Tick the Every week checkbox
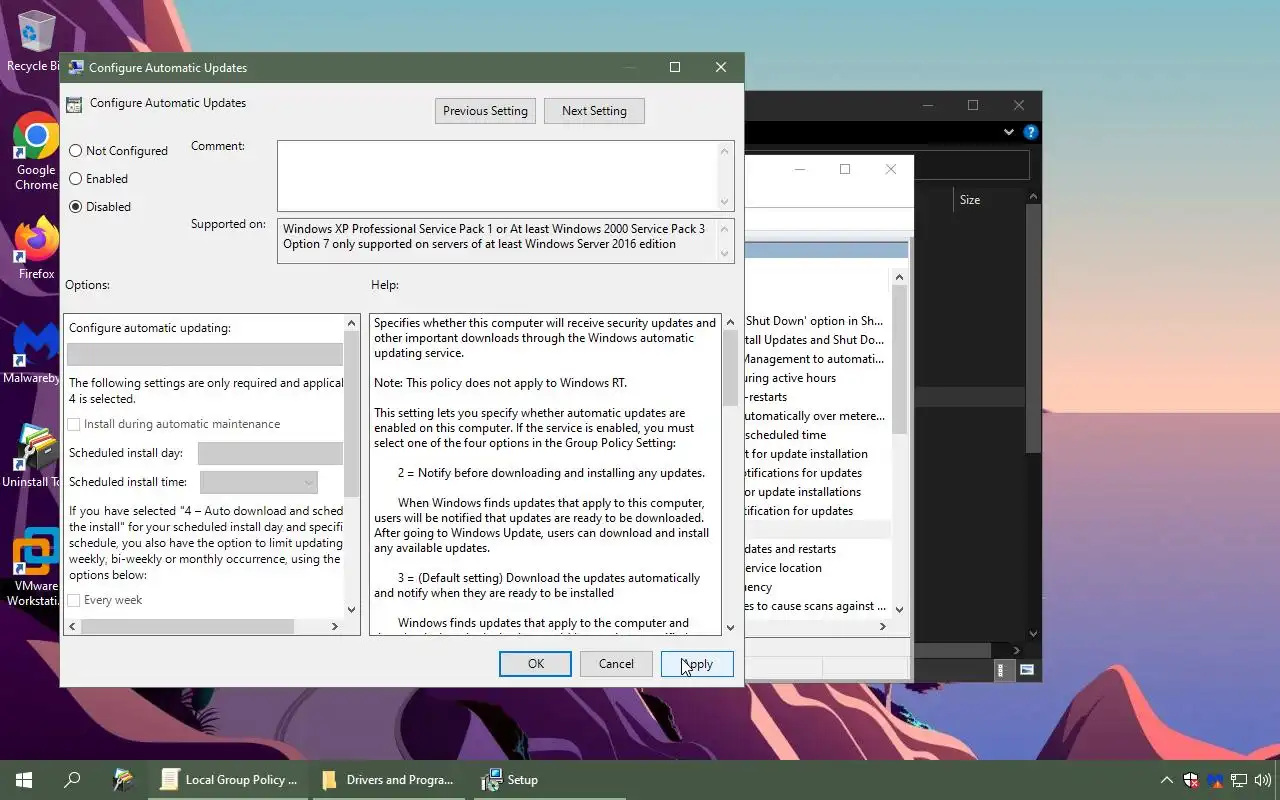1280x800 pixels. tap(73, 600)
